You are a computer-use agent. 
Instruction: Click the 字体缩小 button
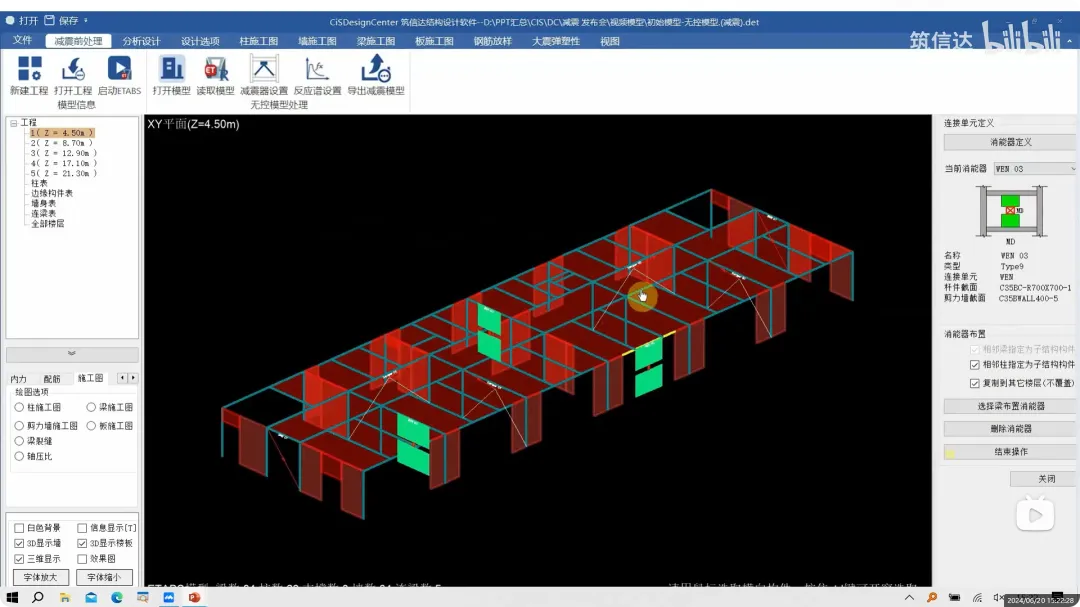104,577
